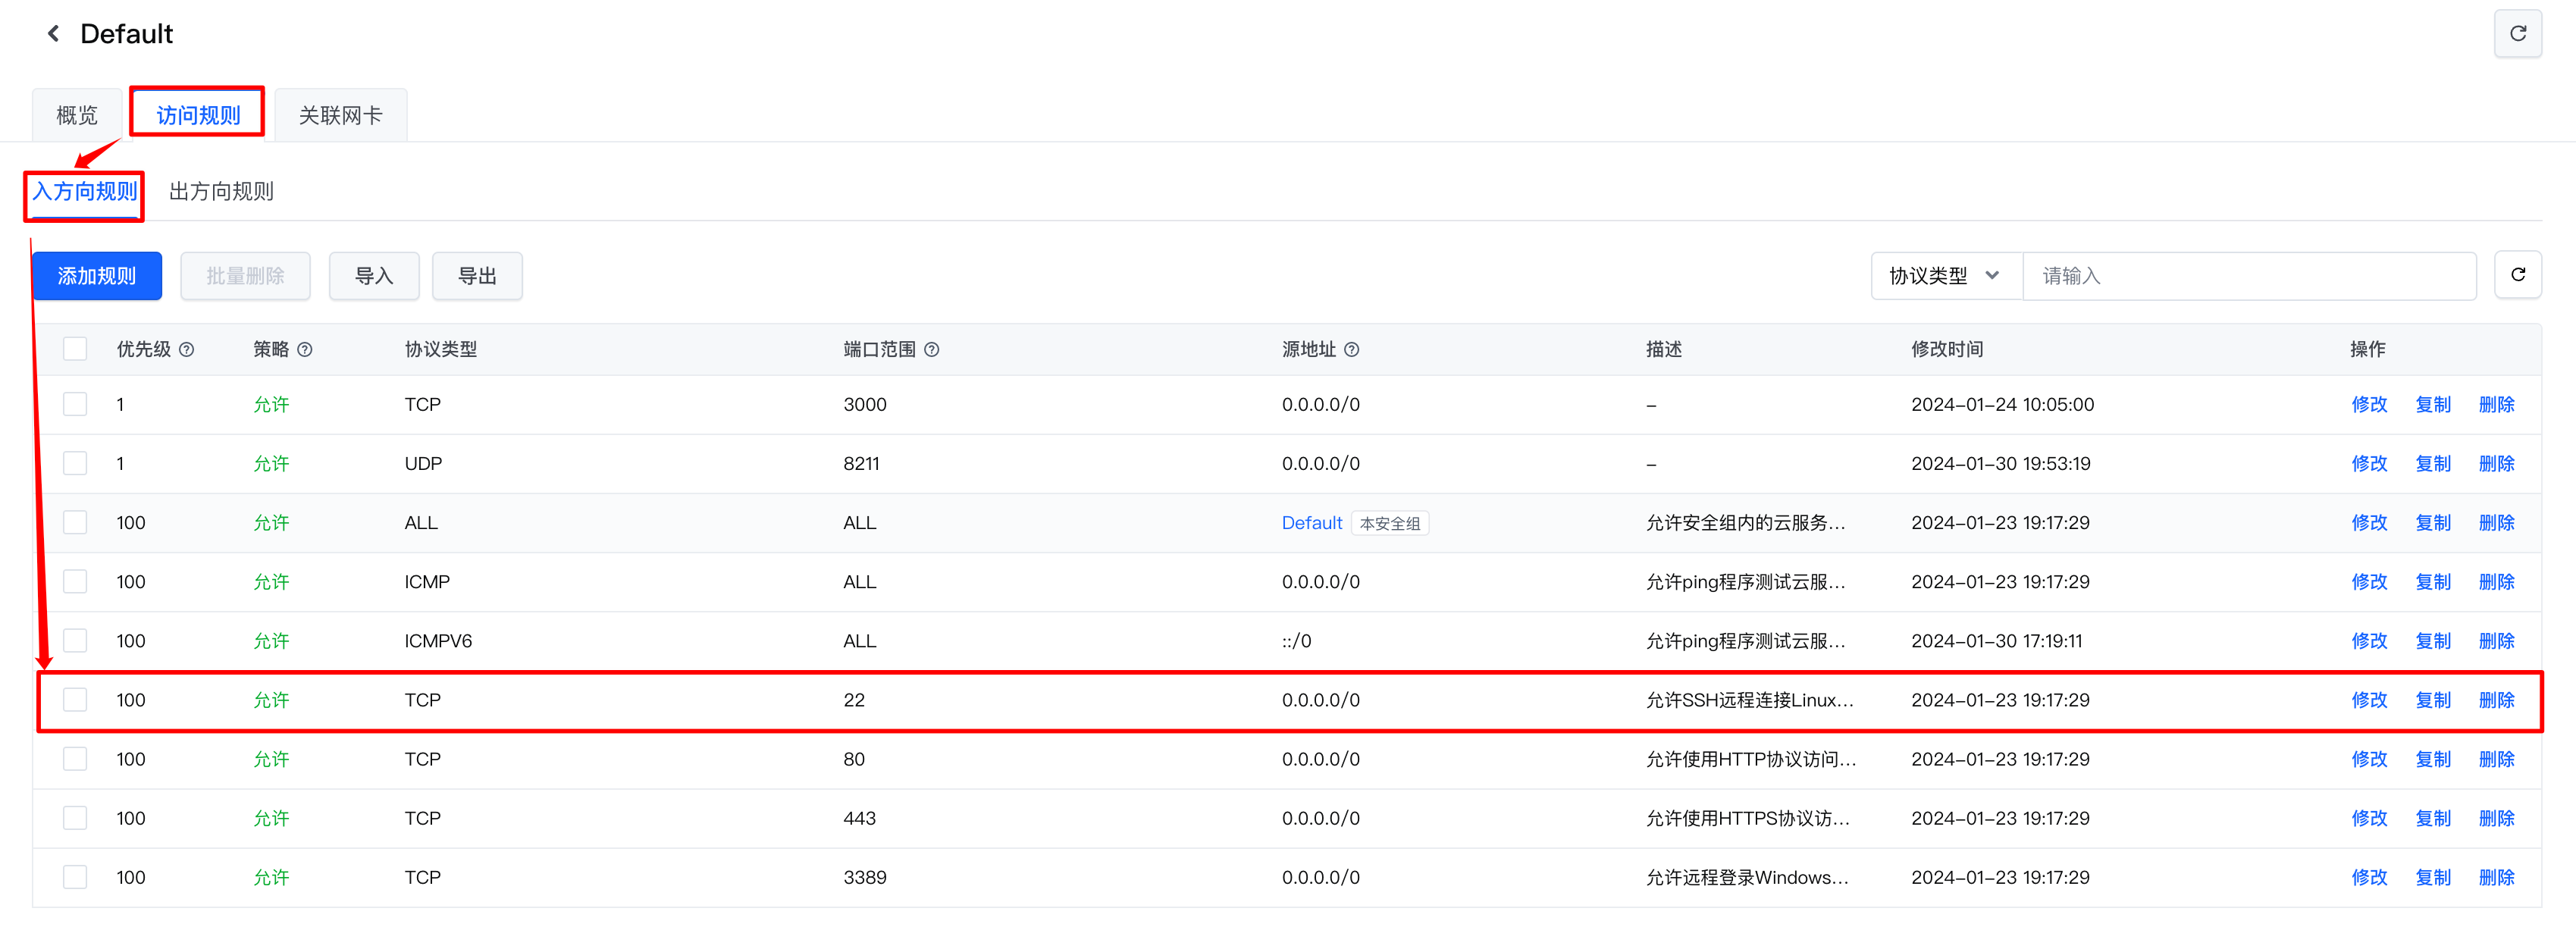Click help icon next to 端口范围 header

click(931, 350)
